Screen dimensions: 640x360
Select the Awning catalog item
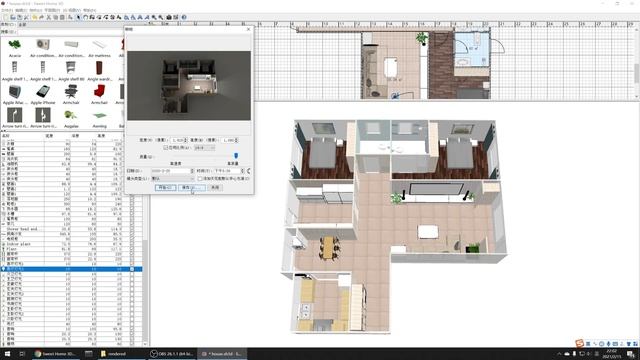click(x=99, y=118)
